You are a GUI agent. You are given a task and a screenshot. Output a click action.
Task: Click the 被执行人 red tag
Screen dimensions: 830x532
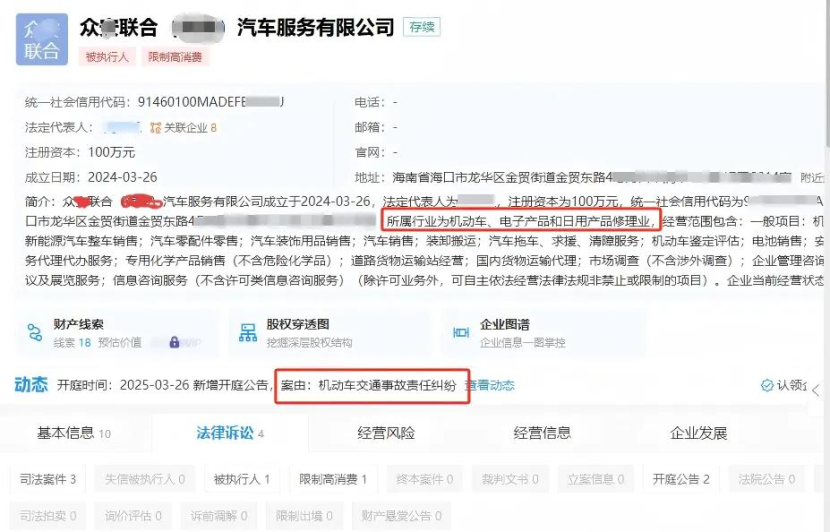107,57
